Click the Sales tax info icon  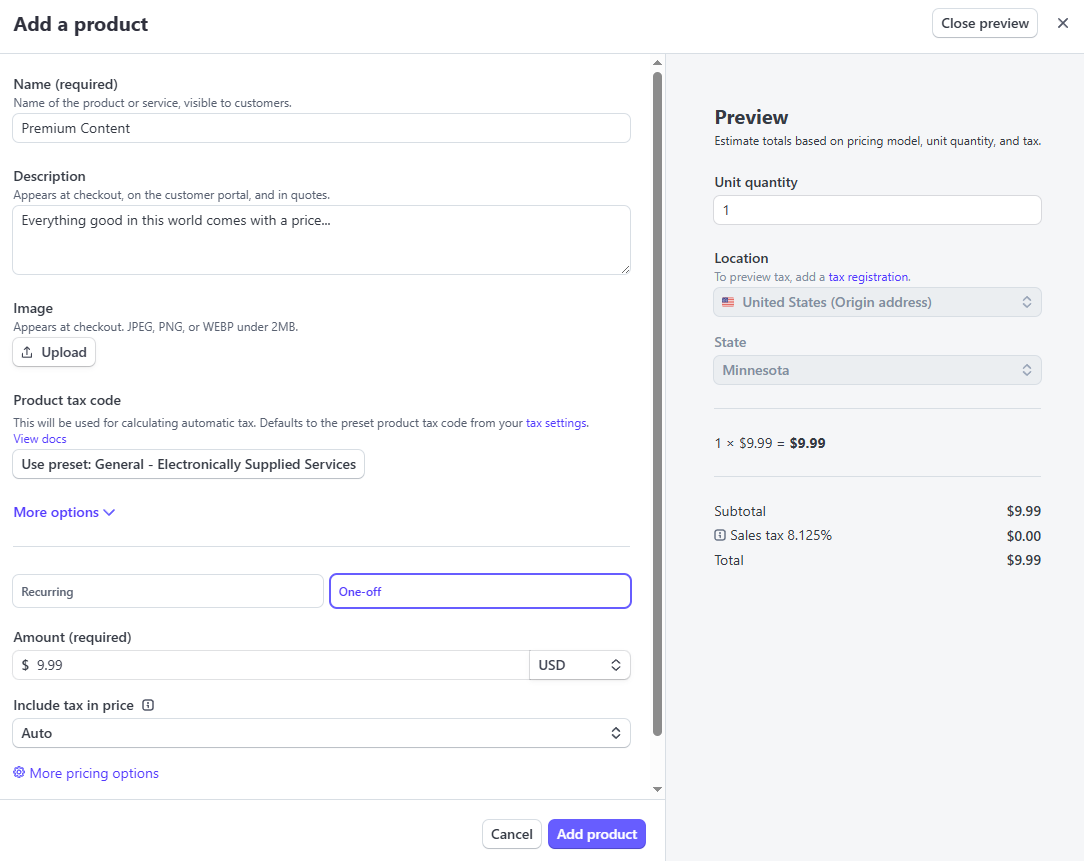coord(720,535)
